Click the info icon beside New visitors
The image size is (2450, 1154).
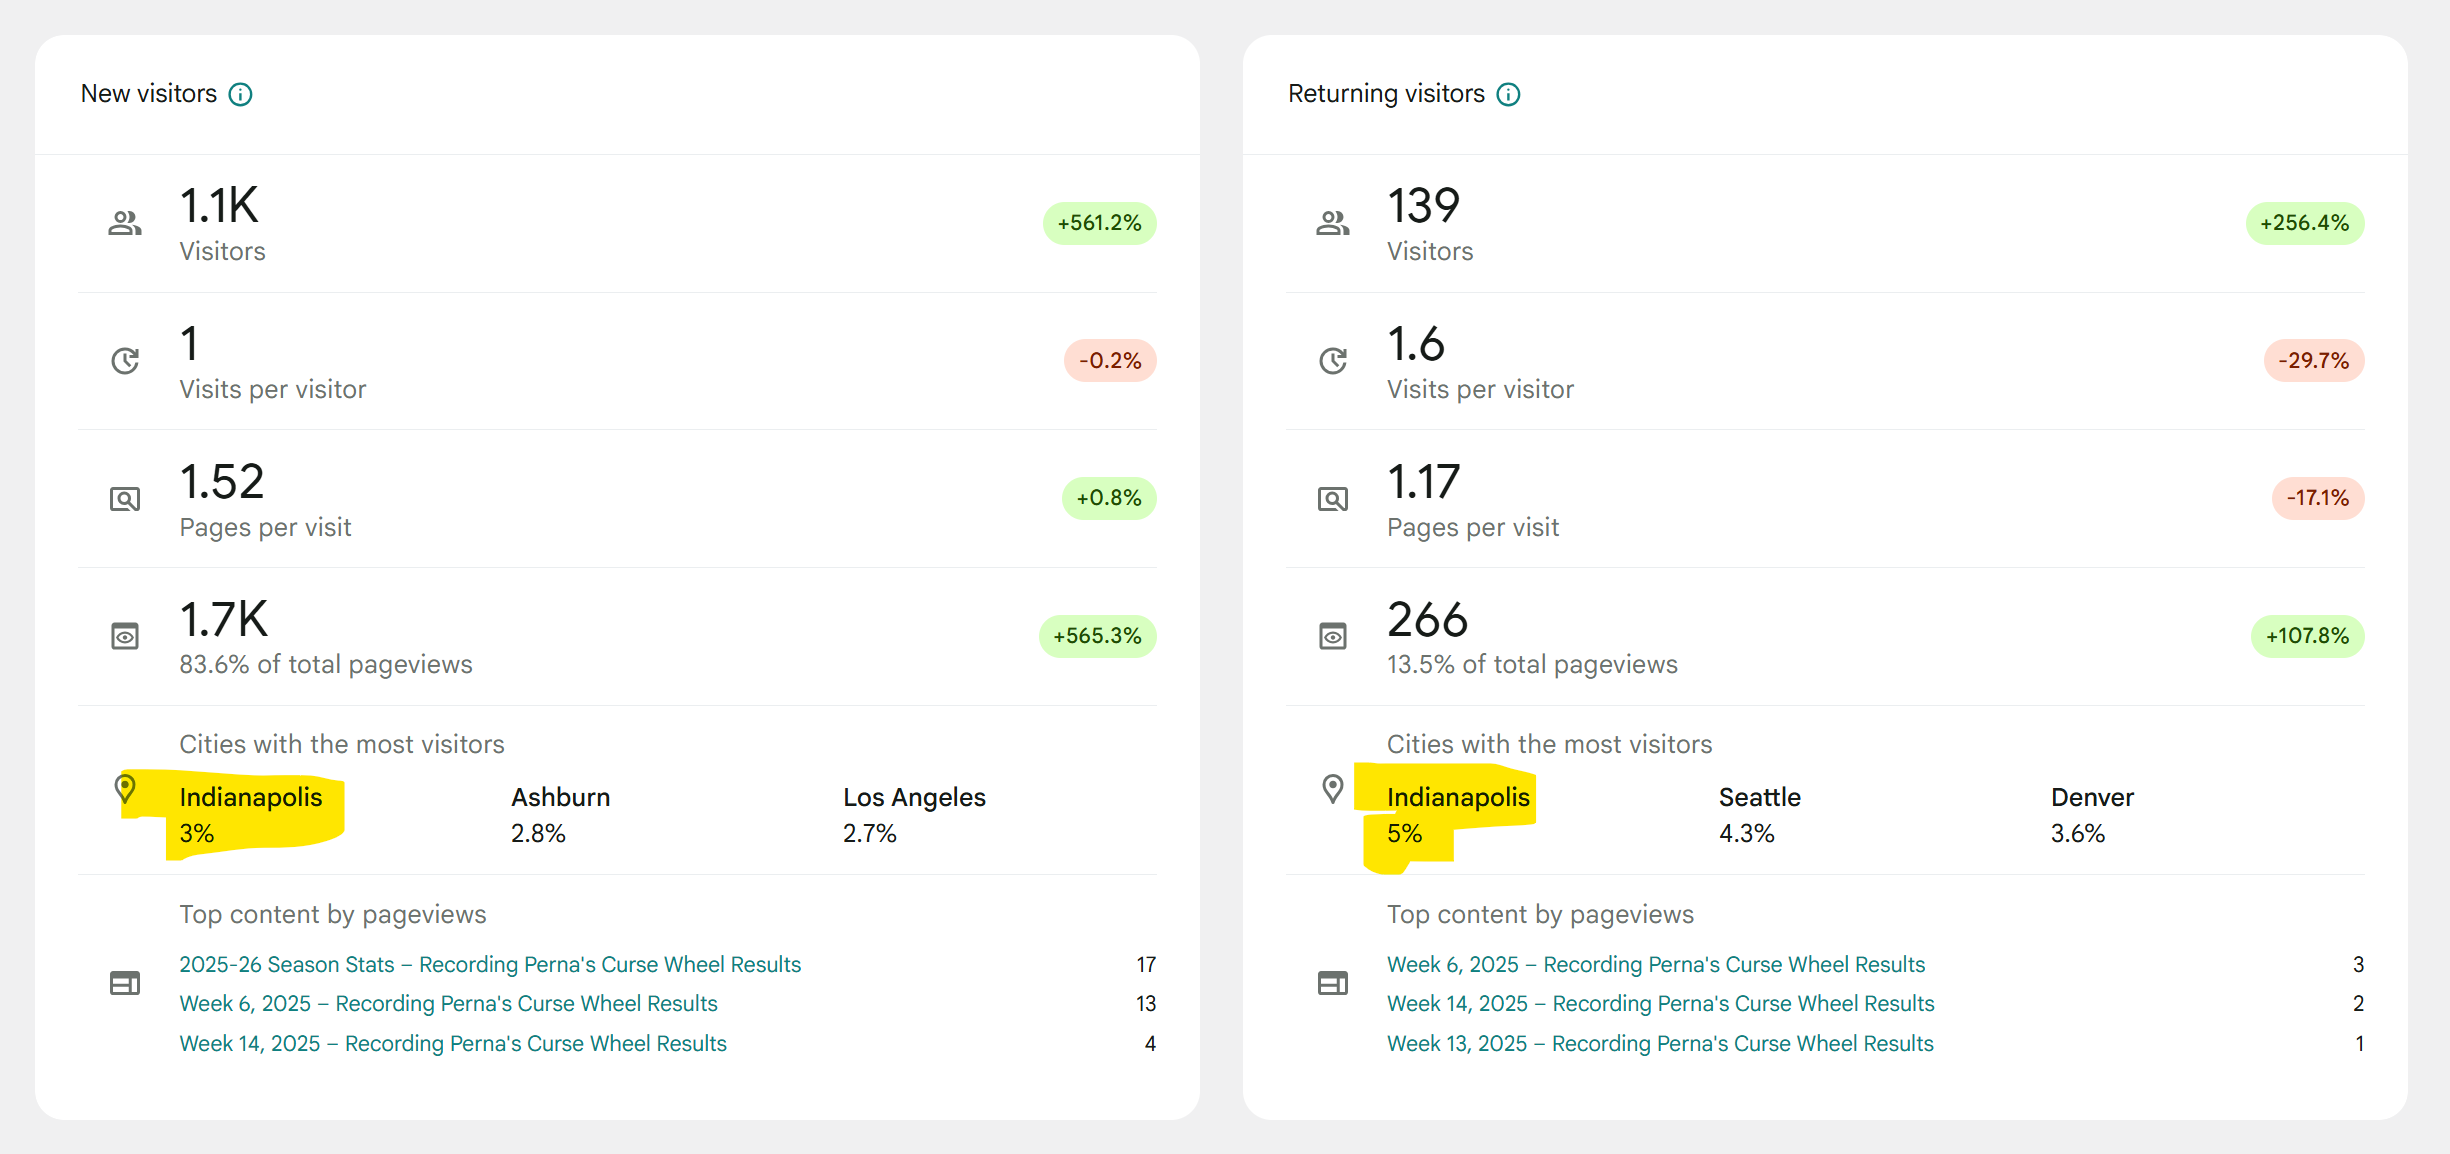(x=240, y=95)
